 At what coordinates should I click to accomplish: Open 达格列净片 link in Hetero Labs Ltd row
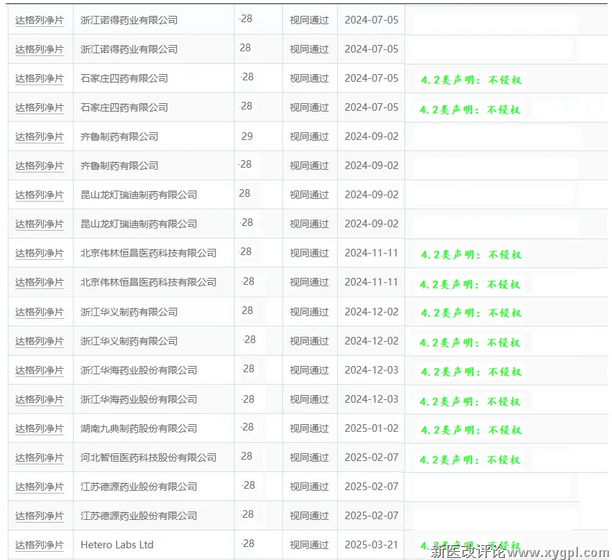click(39, 545)
